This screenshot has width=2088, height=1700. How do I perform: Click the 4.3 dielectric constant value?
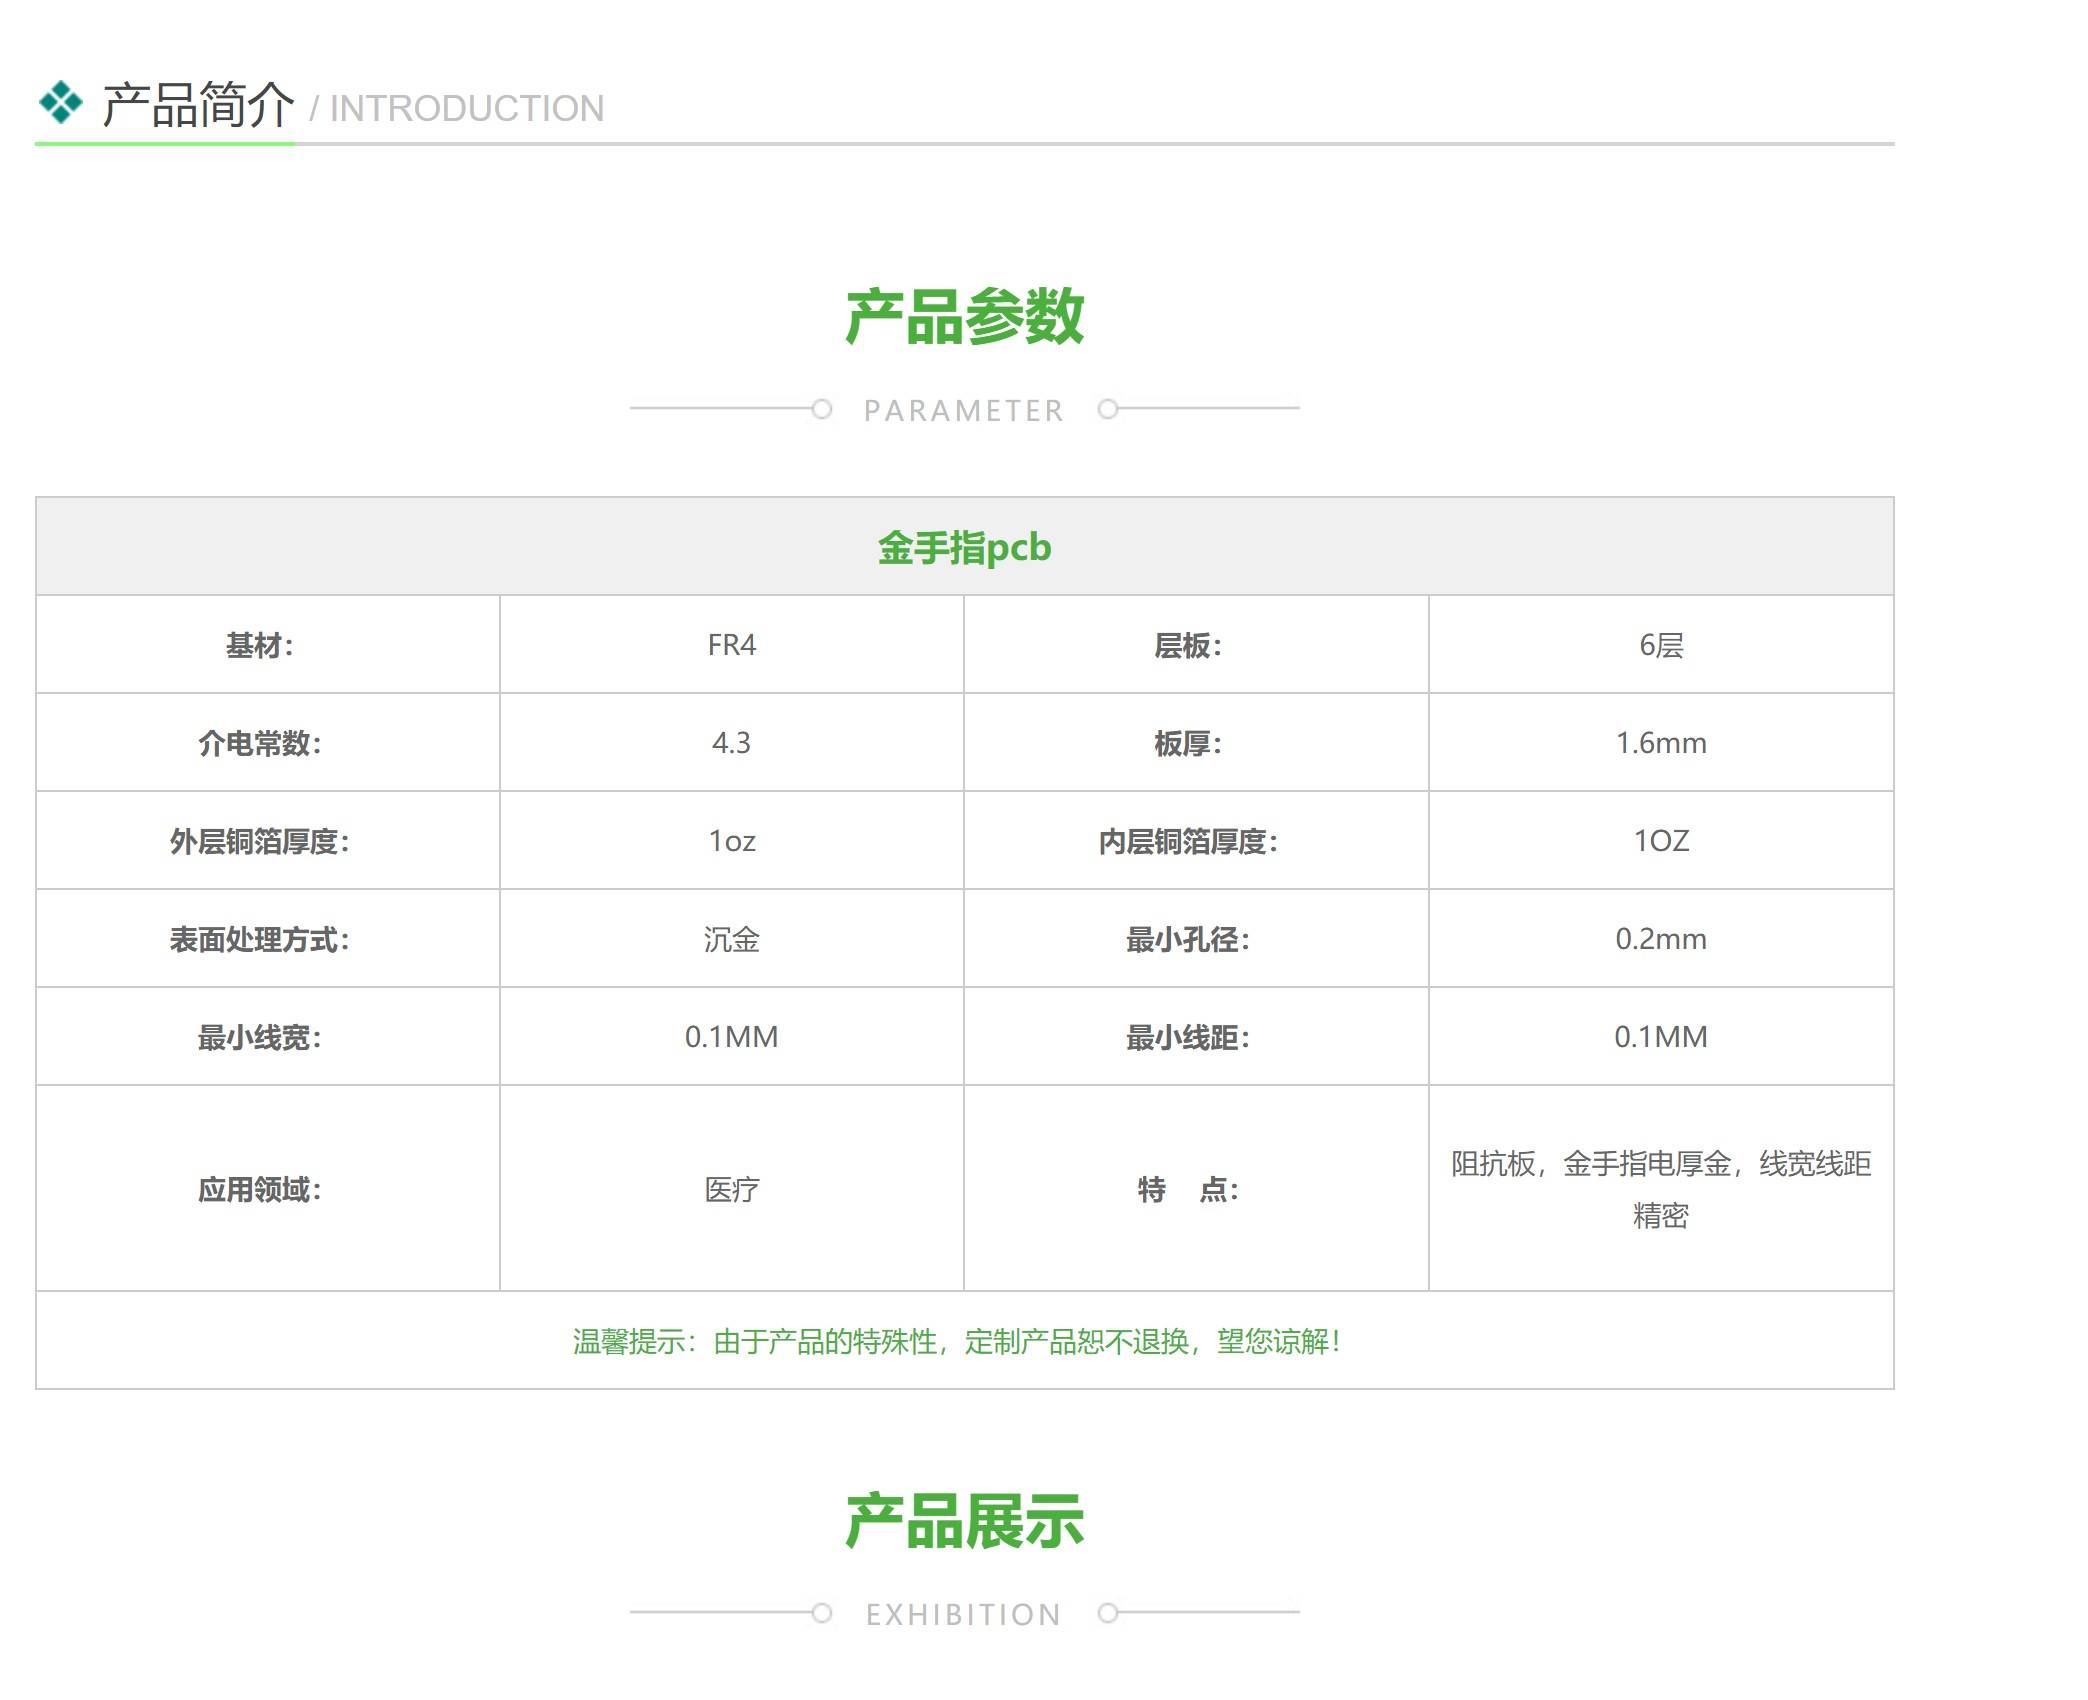pos(731,743)
